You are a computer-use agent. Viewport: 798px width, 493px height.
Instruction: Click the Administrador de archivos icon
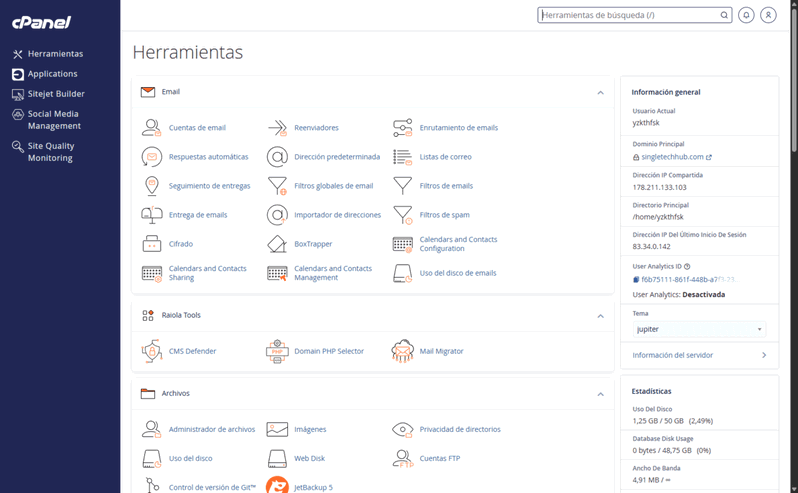(x=152, y=429)
